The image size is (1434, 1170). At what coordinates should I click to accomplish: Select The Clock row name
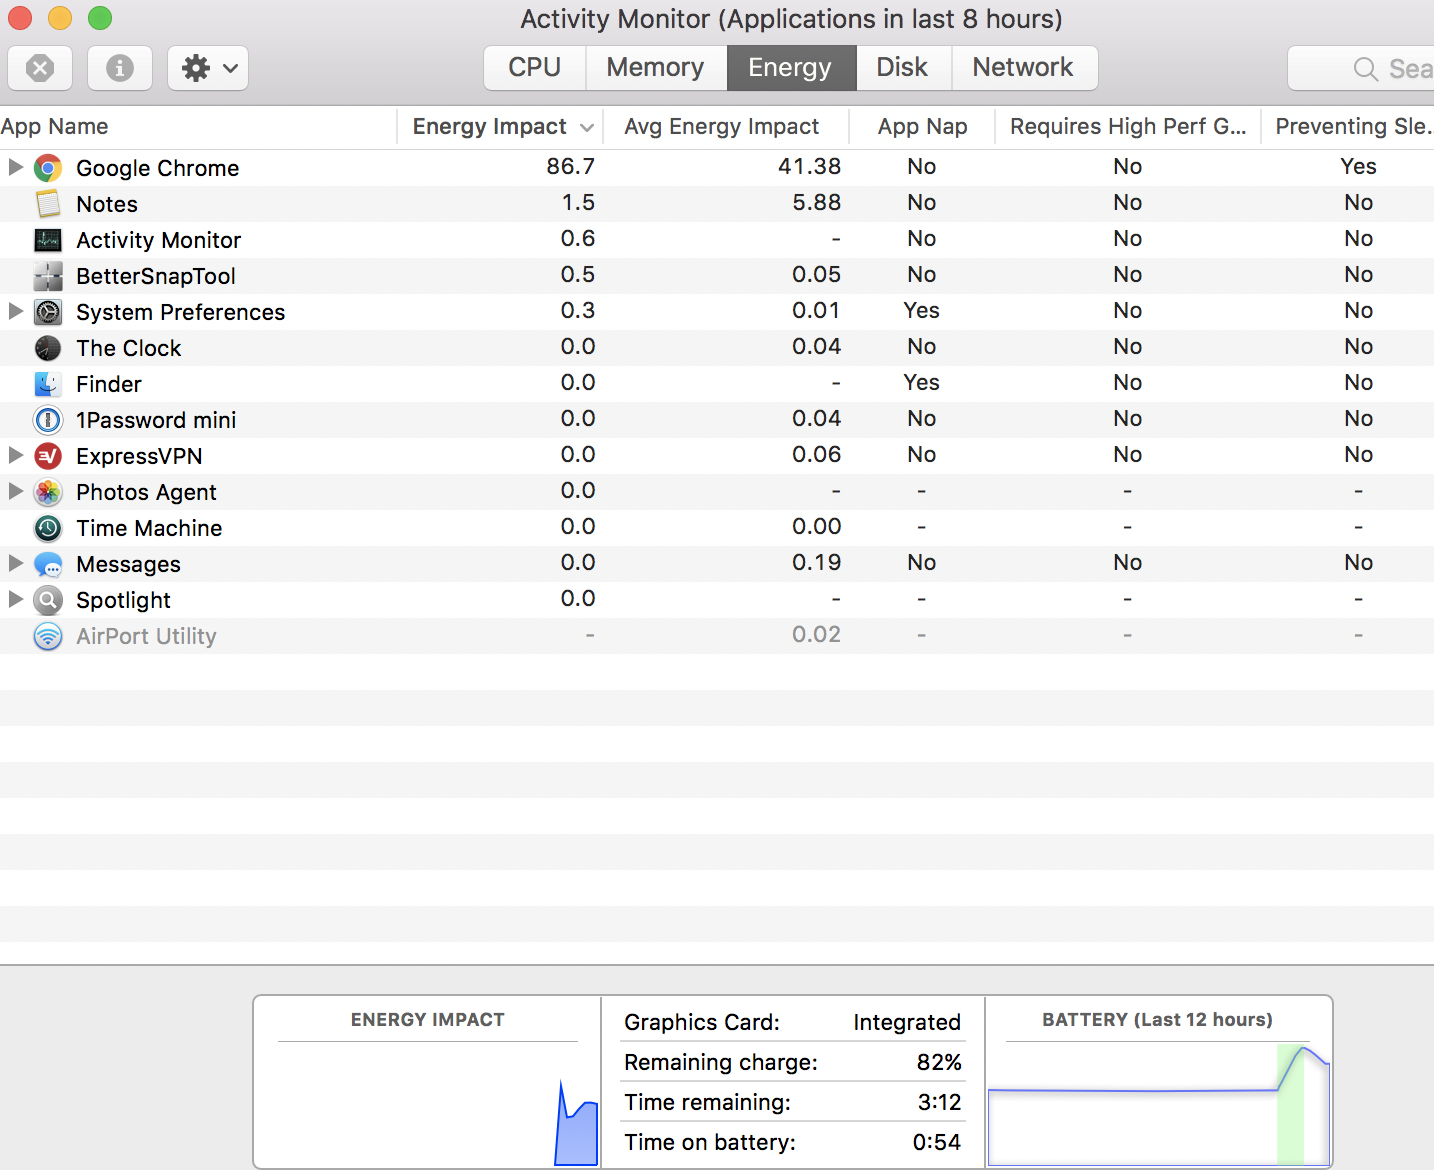pos(129,348)
